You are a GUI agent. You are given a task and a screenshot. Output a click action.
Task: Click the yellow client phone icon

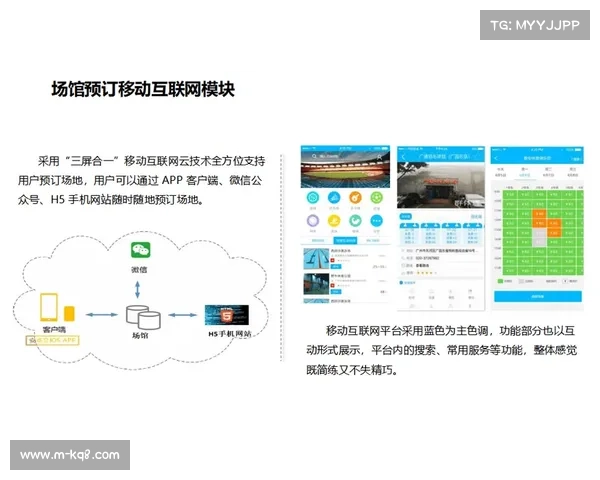pos(49,307)
